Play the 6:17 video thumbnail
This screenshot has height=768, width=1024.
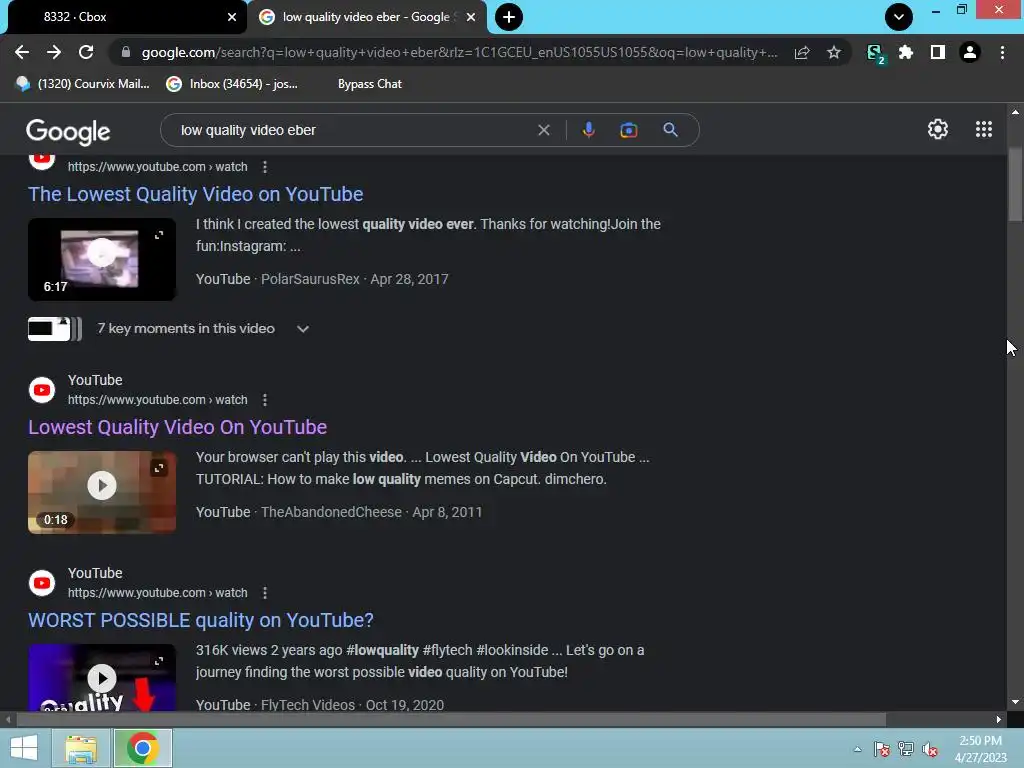(102, 259)
